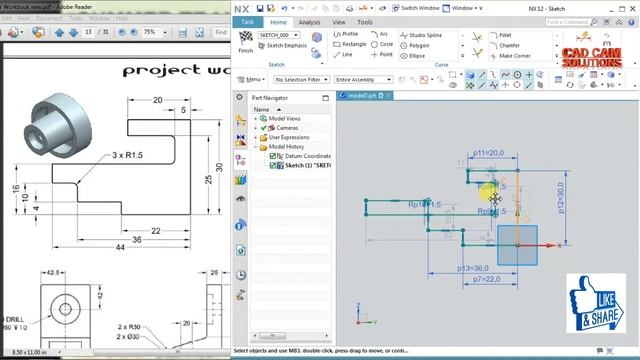Select the Line sketch tool
The width and height of the screenshot is (640, 360).
click(x=343, y=54)
